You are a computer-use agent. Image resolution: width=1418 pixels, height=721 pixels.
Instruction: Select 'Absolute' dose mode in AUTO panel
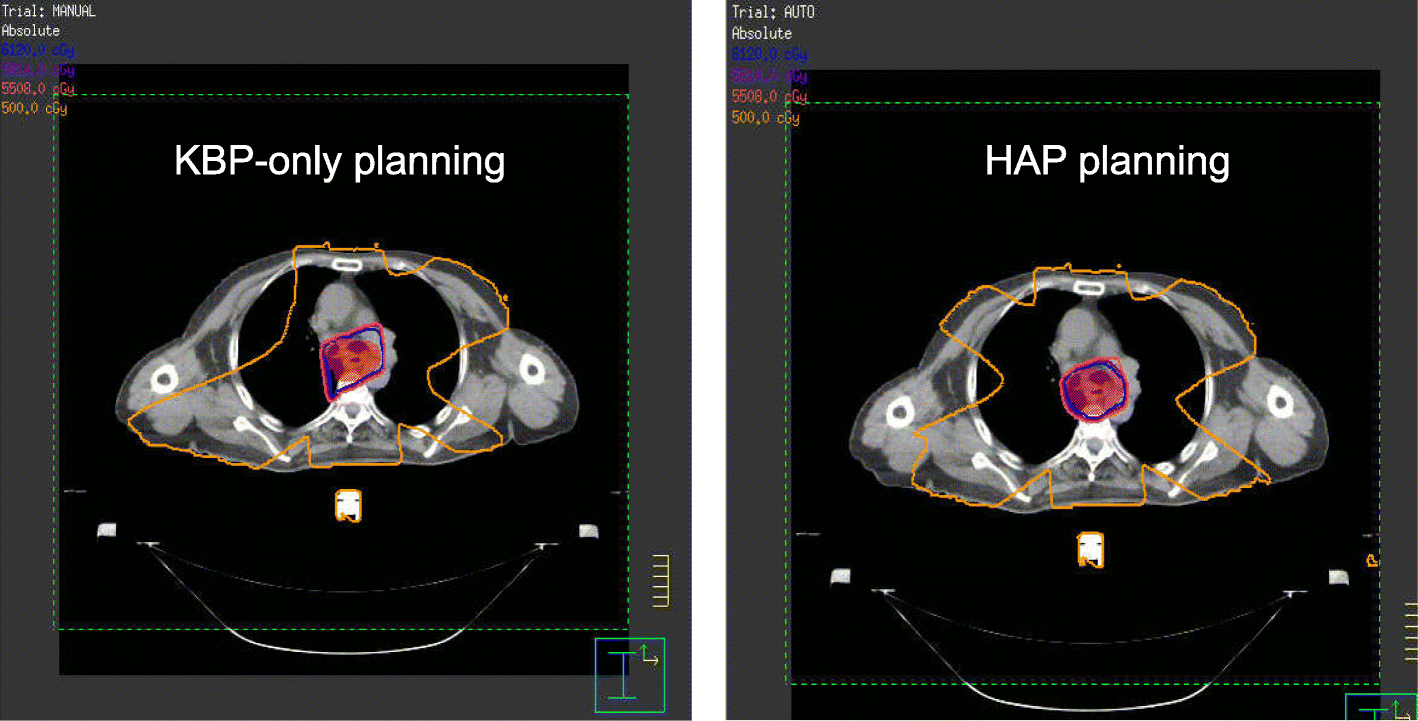(x=761, y=33)
